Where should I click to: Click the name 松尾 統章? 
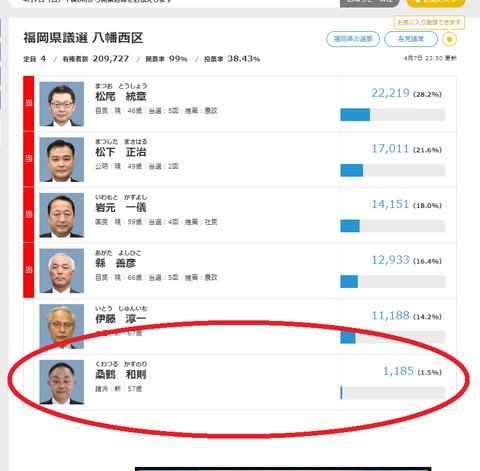click(x=121, y=97)
